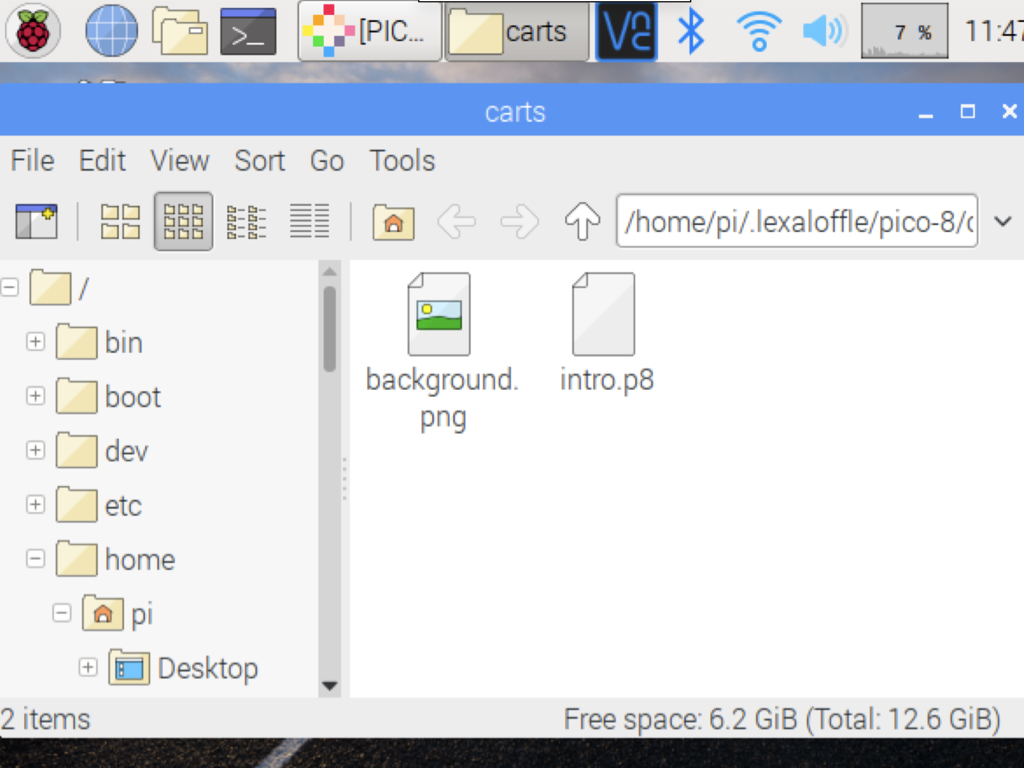Select the root / folder in the tree
The height and width of the screenshot is (768, 1024).
coord(59,287)
